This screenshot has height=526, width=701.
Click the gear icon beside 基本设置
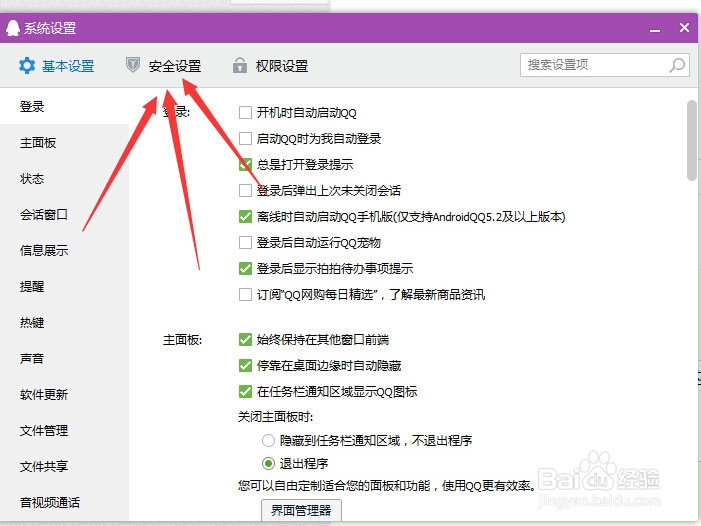click(x=27, y=66)
